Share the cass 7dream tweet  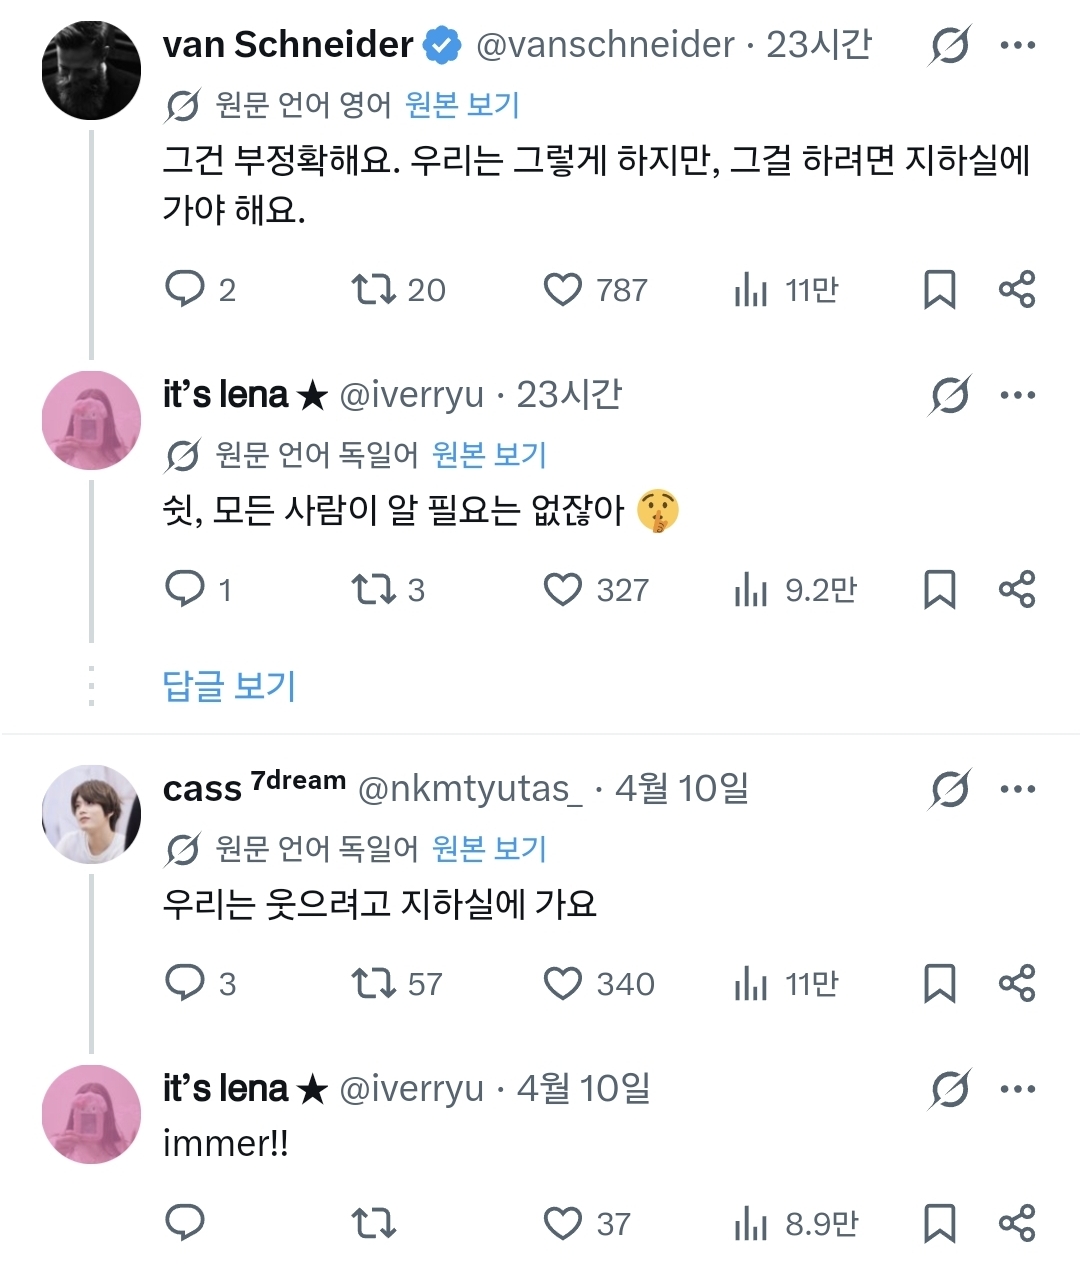[1017, 984]
